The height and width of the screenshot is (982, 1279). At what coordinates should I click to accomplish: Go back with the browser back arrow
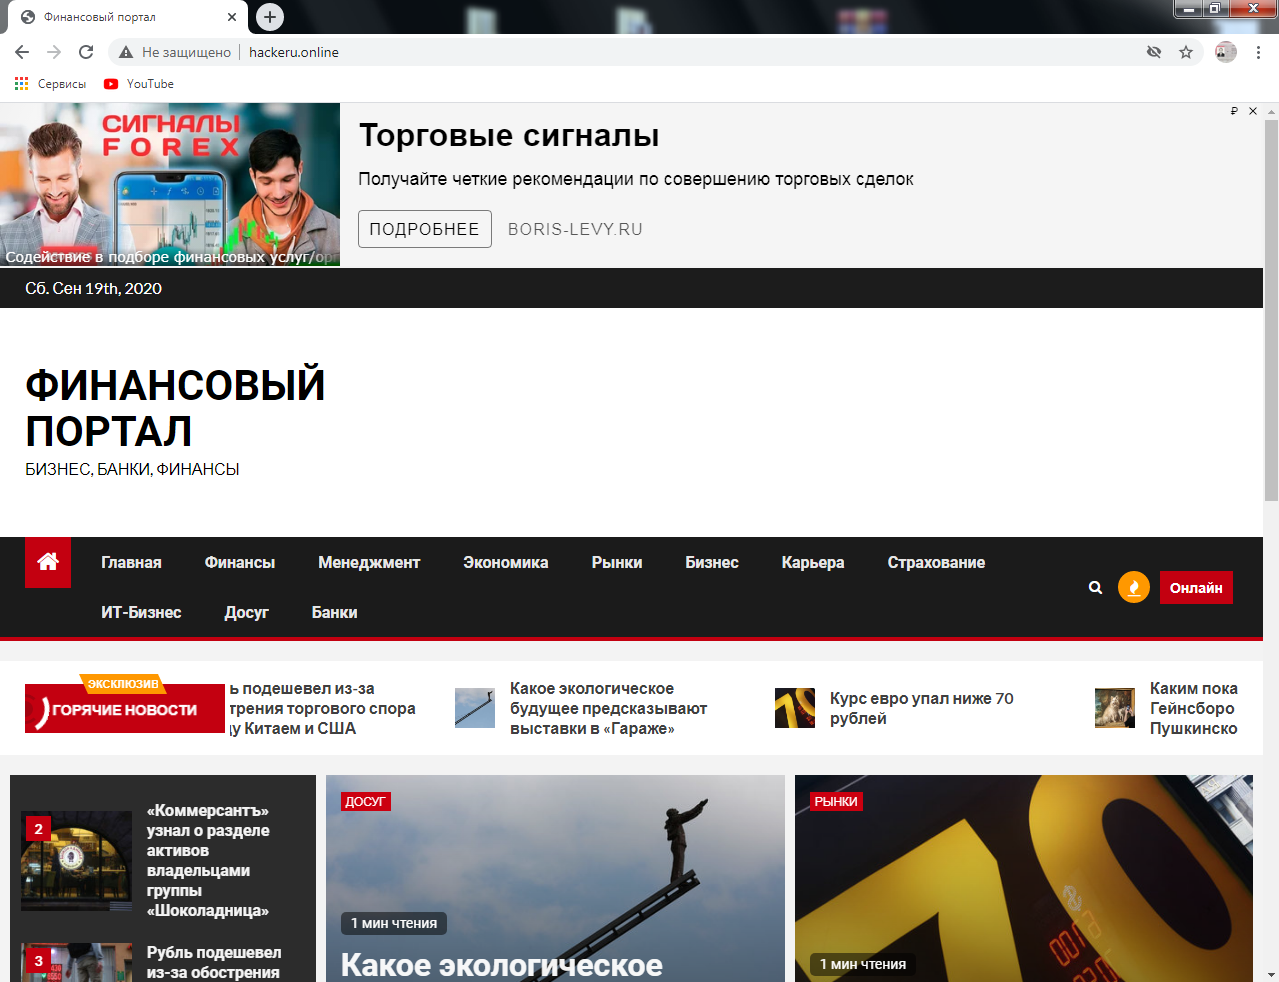(x=22, y=52)
